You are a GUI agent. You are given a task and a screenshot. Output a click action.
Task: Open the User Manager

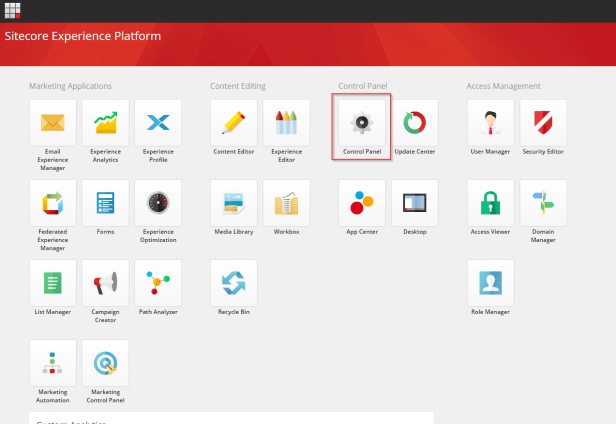(x=490, y=123)
